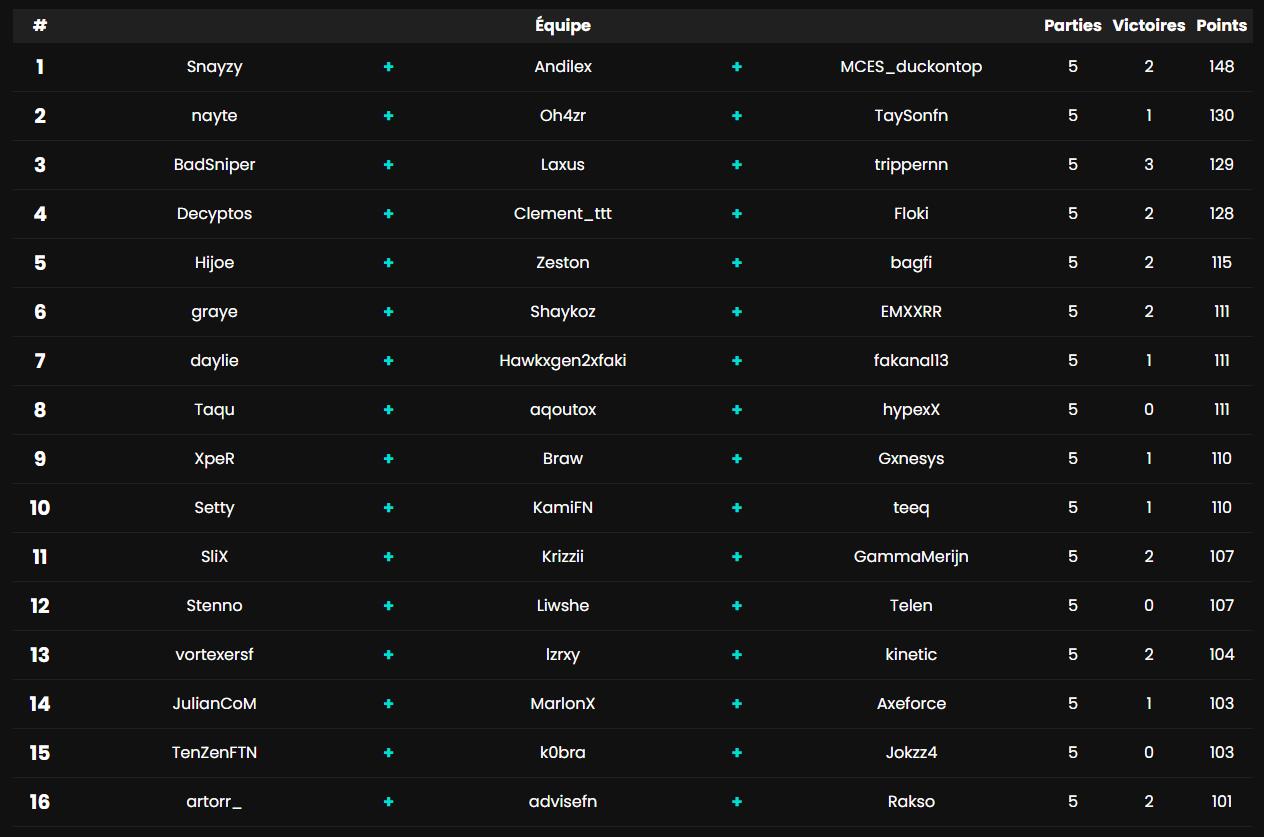
Task: Open the Victoires column sorting
Action: [x=1148, y=25]
